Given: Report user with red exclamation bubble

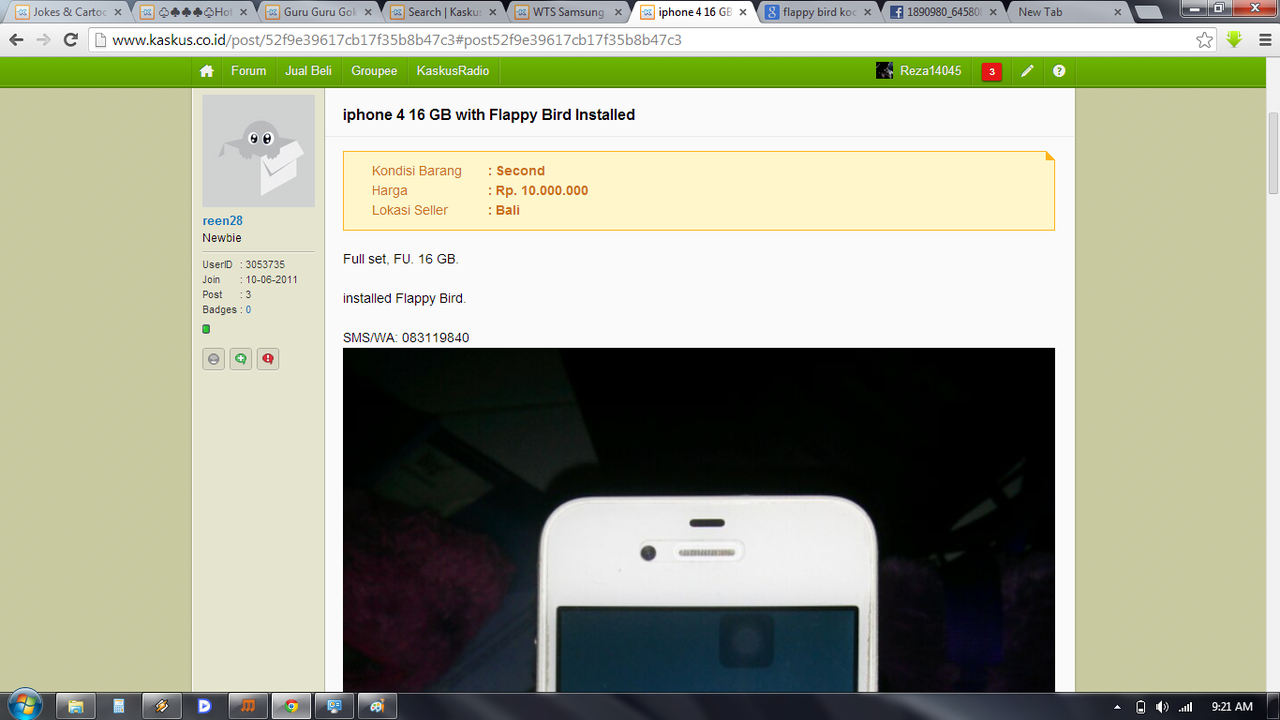Looking at the screenshot, I should click(268, 359).
